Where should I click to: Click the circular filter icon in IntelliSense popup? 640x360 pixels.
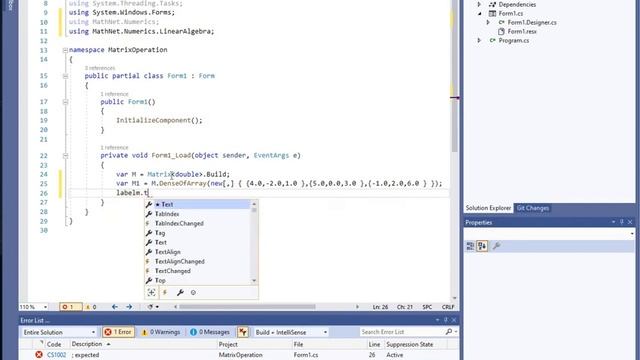[193, 292]
